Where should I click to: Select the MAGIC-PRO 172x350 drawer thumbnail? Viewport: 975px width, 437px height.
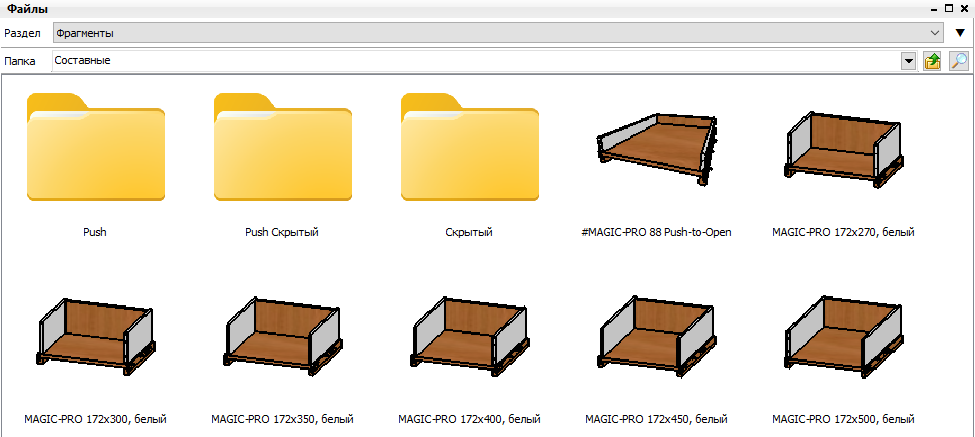click(x=283, y=336)
